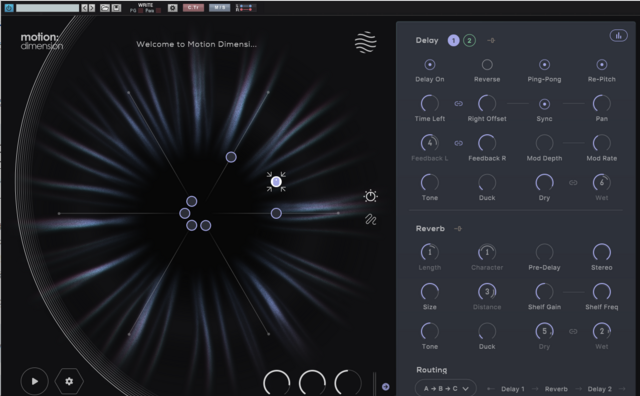Click the Time Left knob
Screen dimensions: 640x396
pyautogui.click(x=429, y=104)
